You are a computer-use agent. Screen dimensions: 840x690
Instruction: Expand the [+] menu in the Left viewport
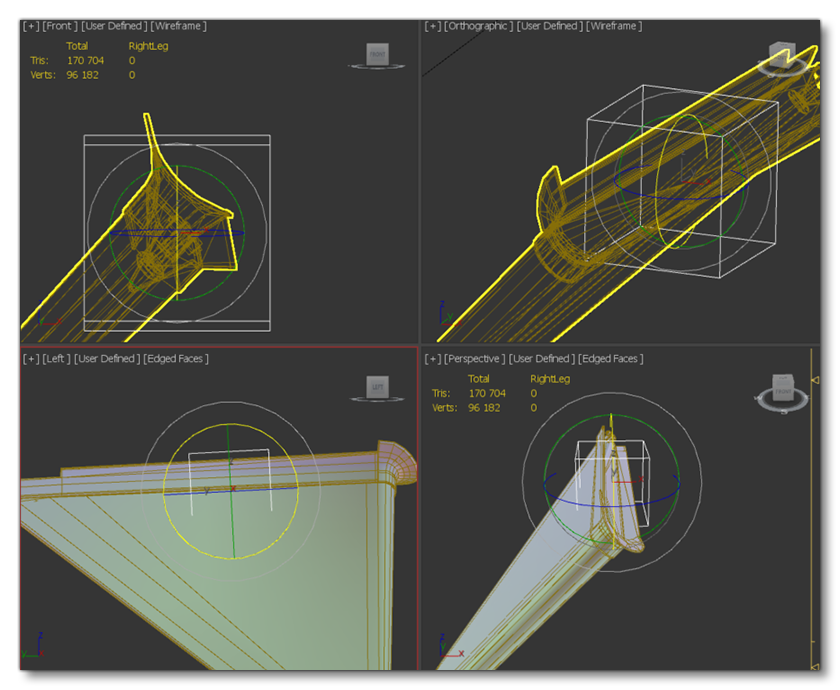click(x=32, y=358)
